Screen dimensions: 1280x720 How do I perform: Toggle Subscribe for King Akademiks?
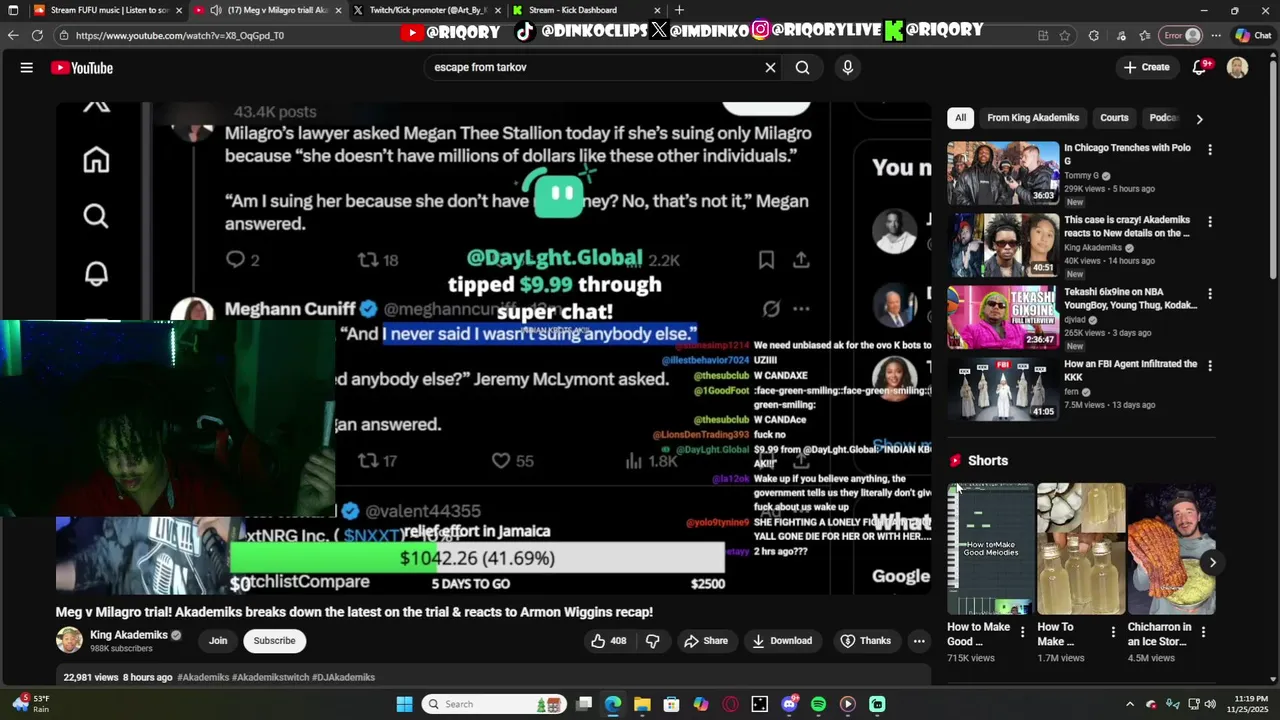(x=274, y=641)
